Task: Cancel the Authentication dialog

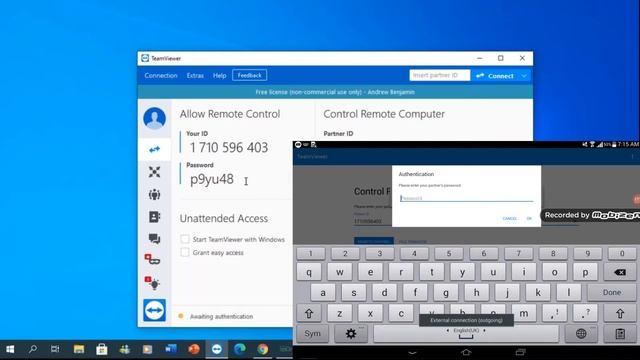Action: click(x=509, y=219)
